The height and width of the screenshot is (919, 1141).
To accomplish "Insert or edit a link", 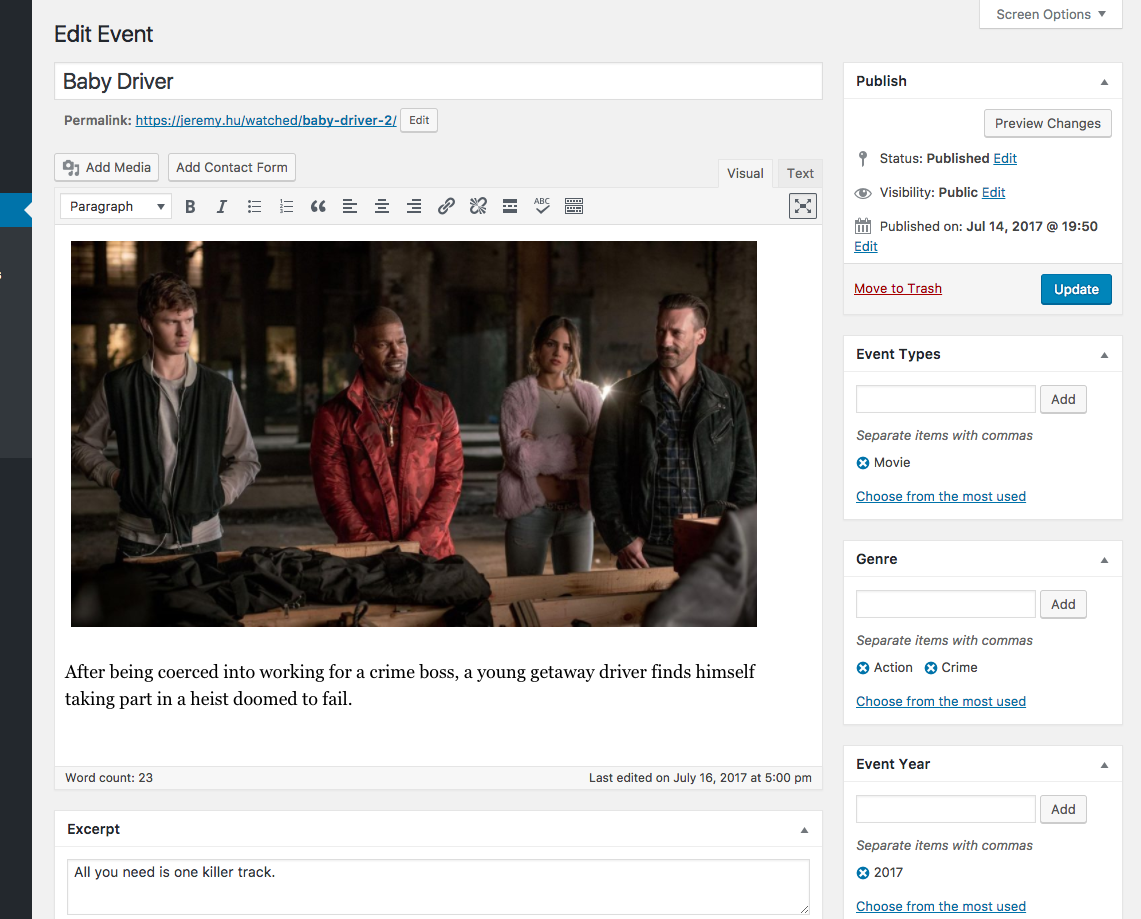I will [446, 207].
